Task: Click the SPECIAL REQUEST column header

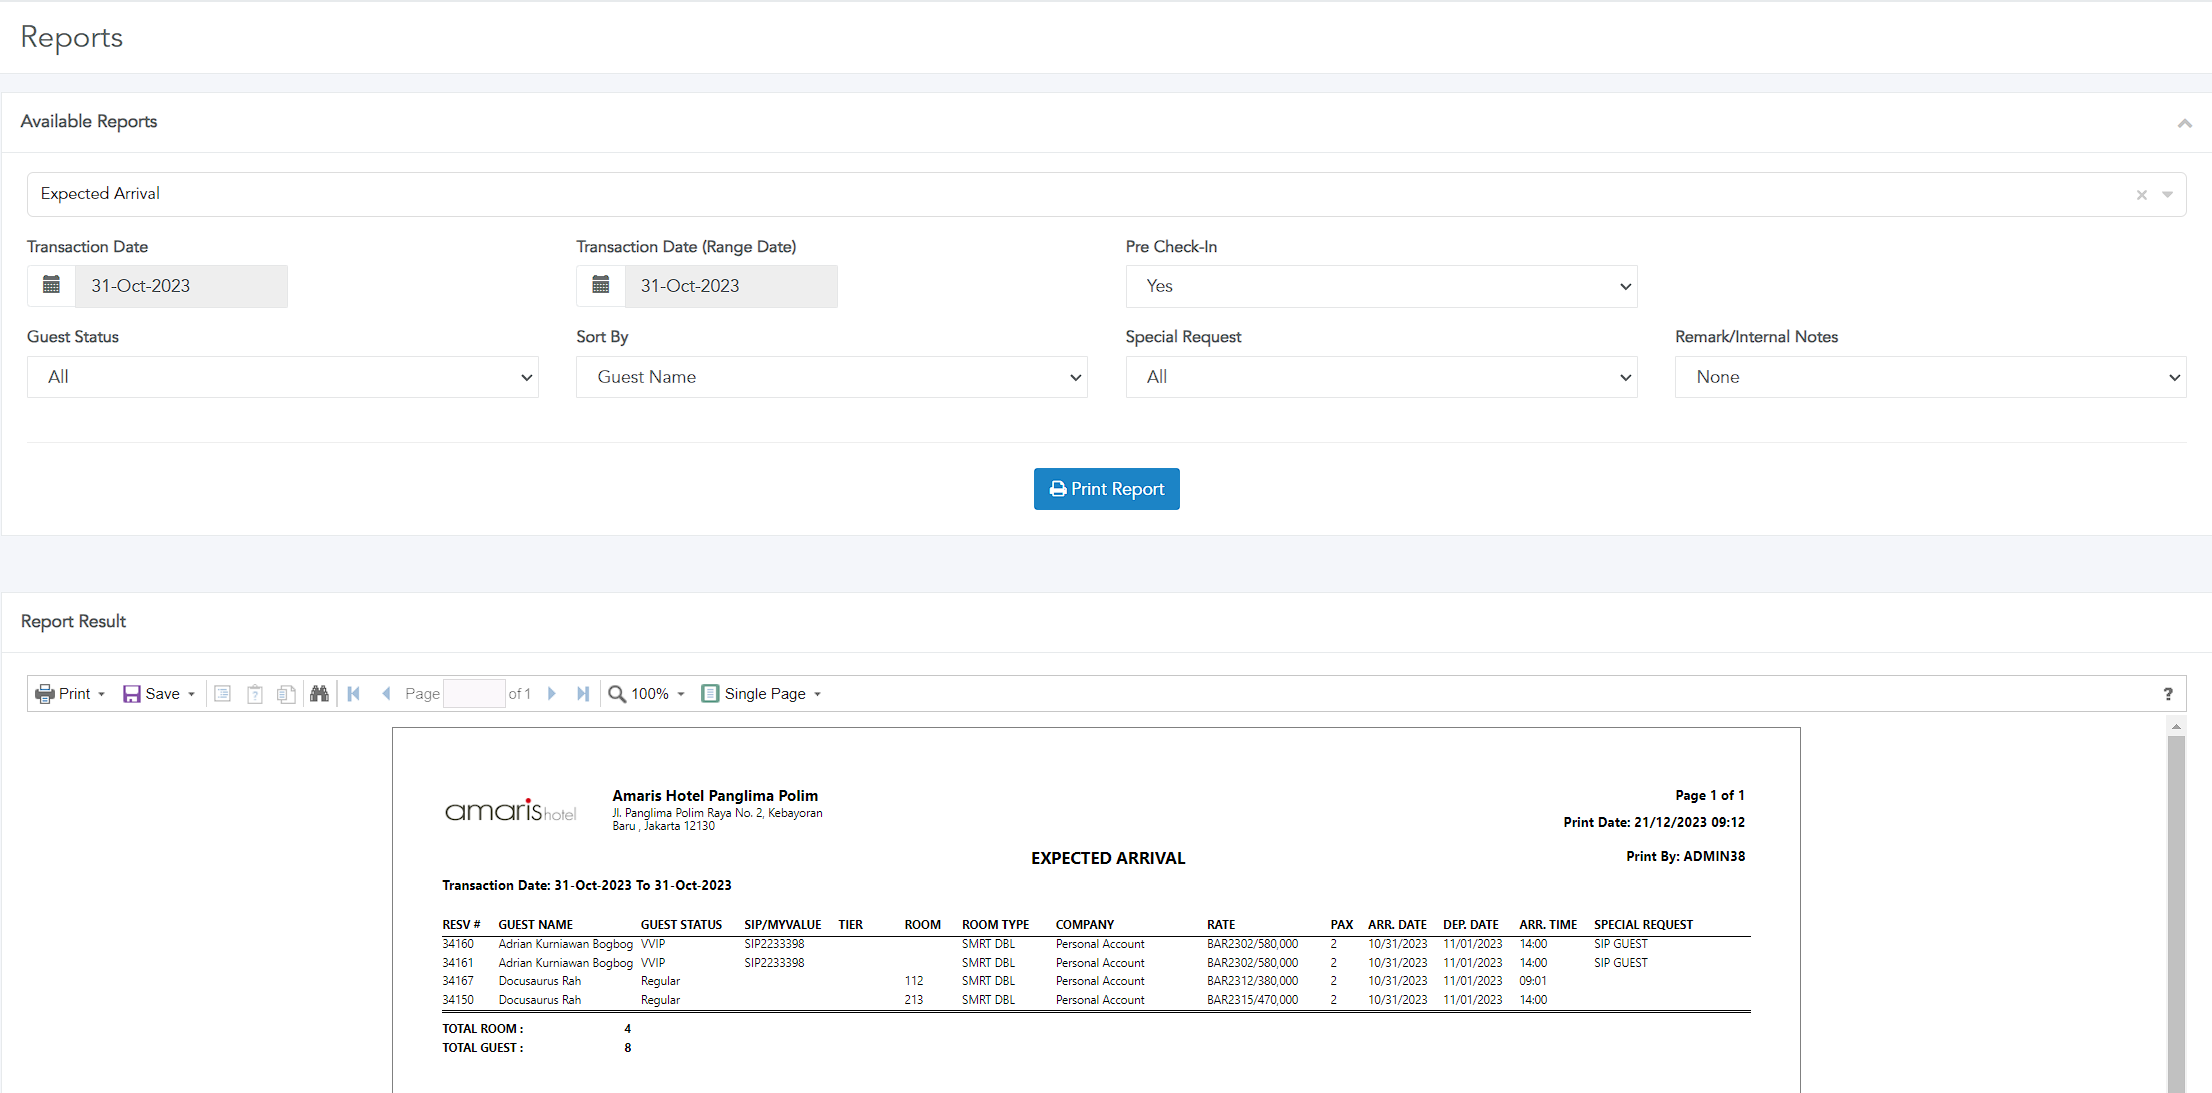Action: [1643, 925]
